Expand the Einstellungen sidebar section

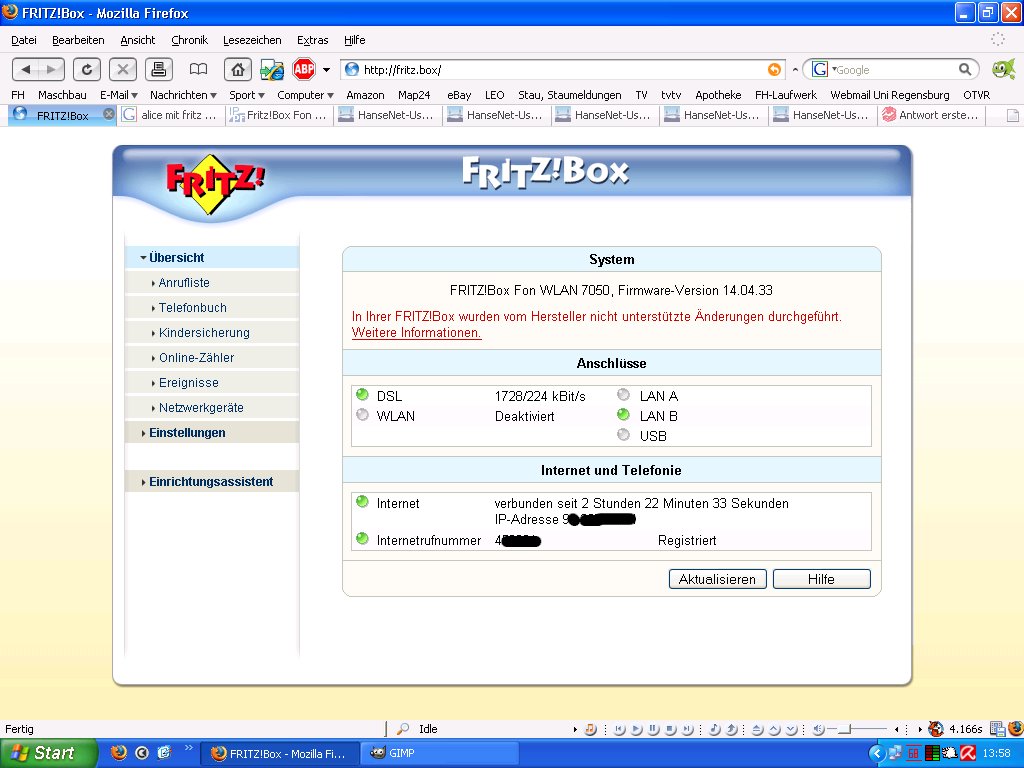(187, 433)
